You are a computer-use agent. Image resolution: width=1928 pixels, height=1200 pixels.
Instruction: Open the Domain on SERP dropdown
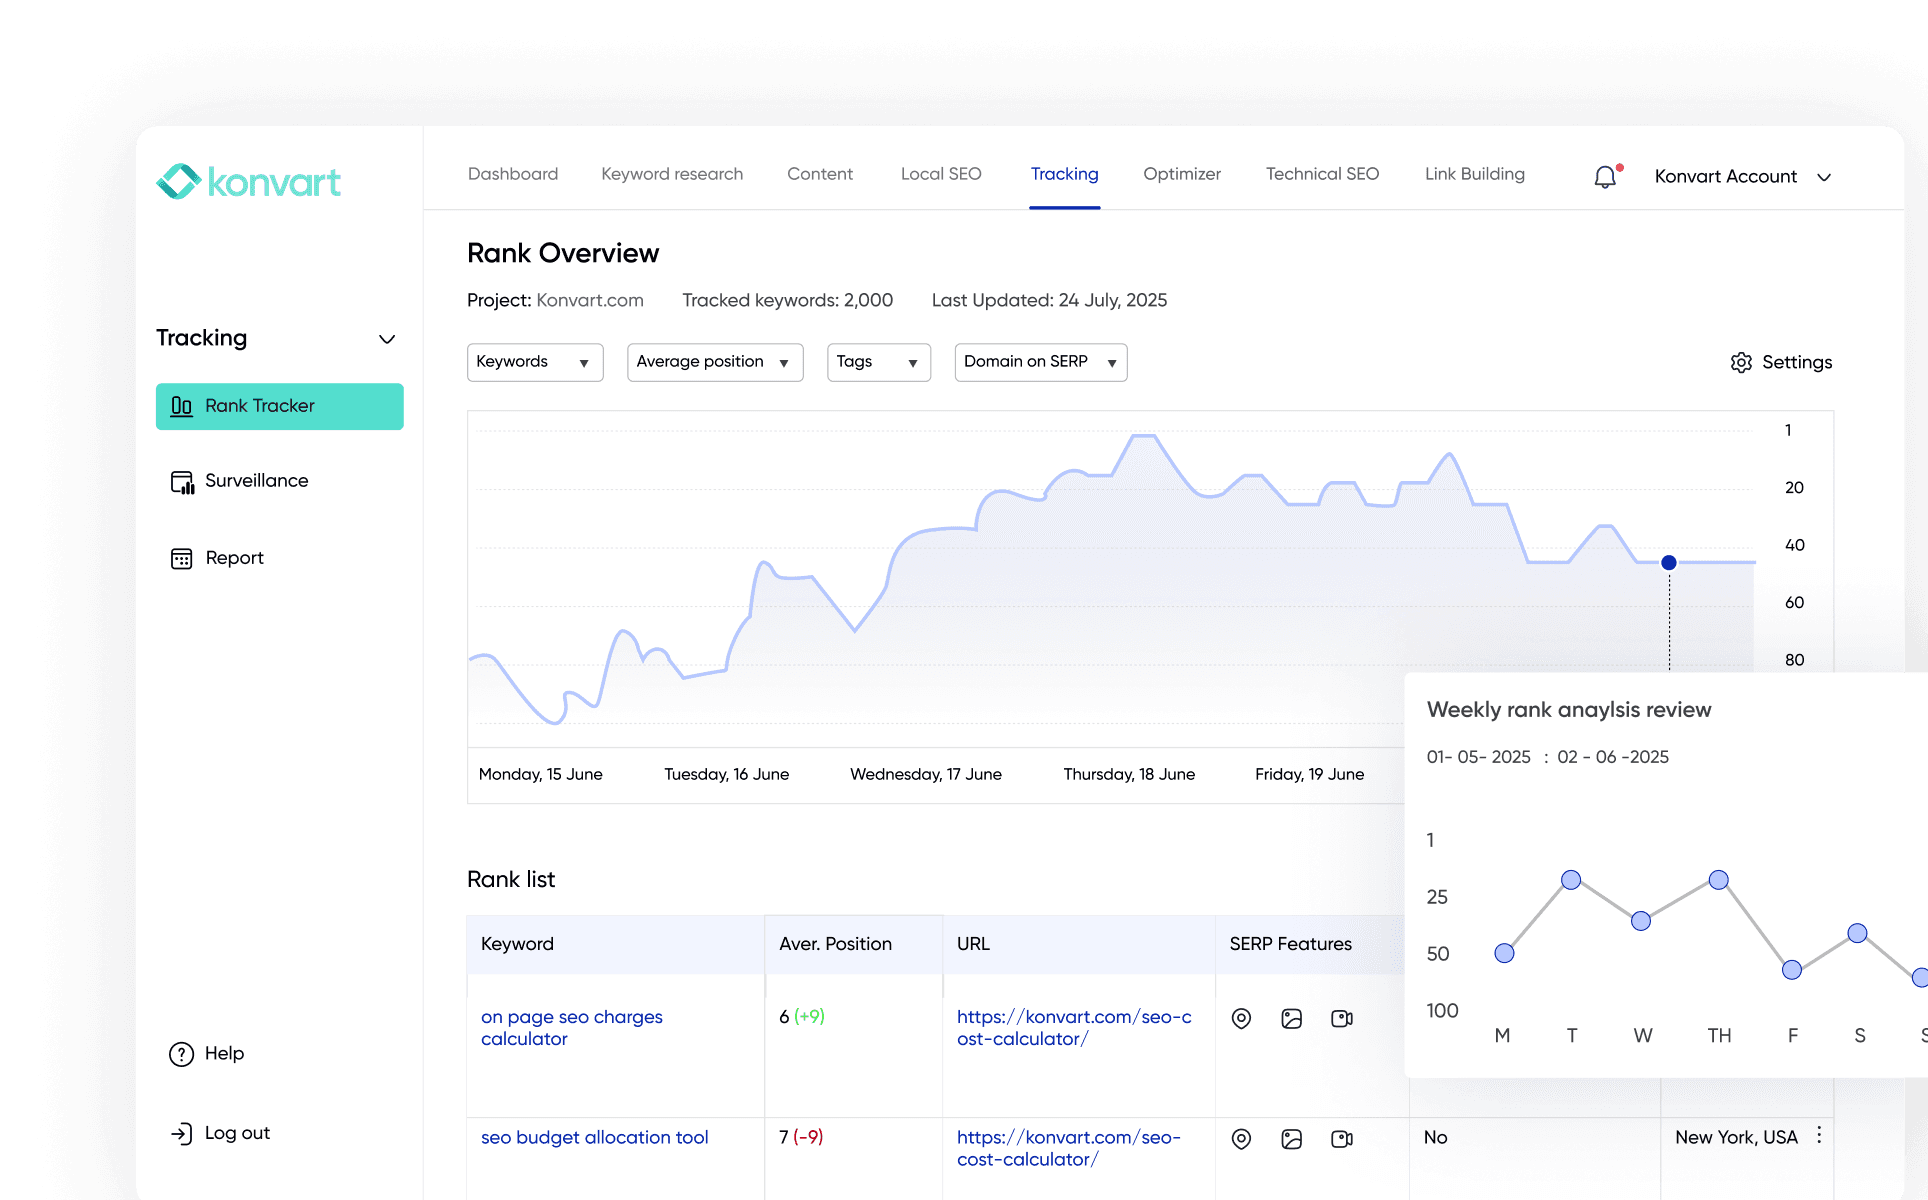(1040, 362)
